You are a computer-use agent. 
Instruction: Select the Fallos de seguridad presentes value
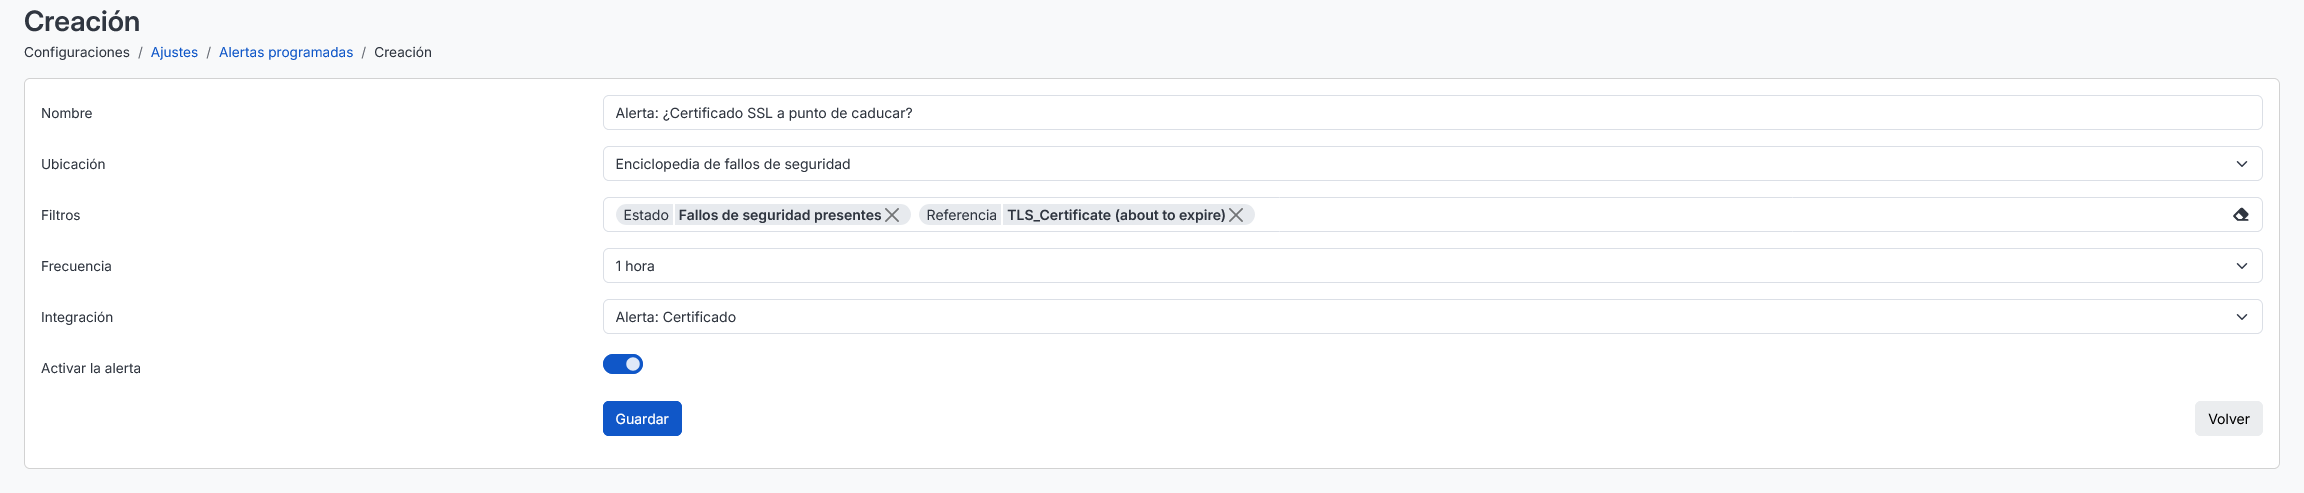click(779, 215)
